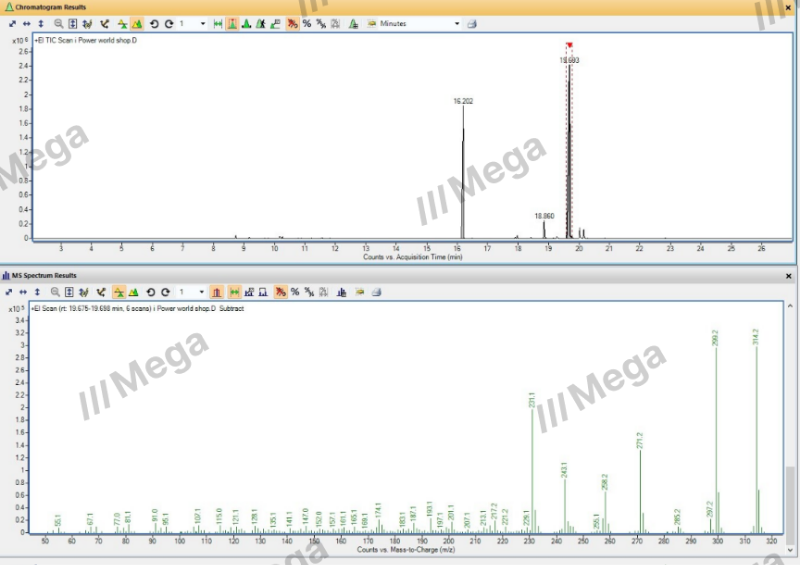Screen dimensions: 800x565
Task: Click the Chromatogram percent scale icon
Action: tap(307, 23)
